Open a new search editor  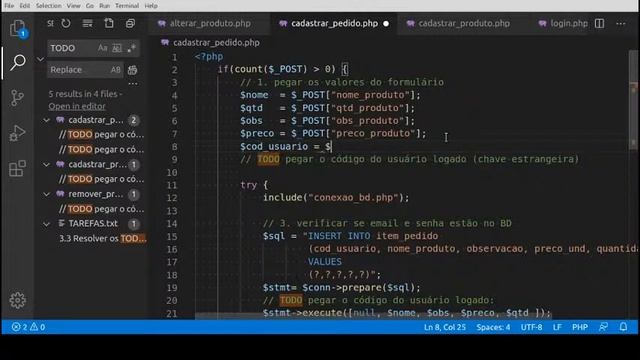click(x=109, y=24)
